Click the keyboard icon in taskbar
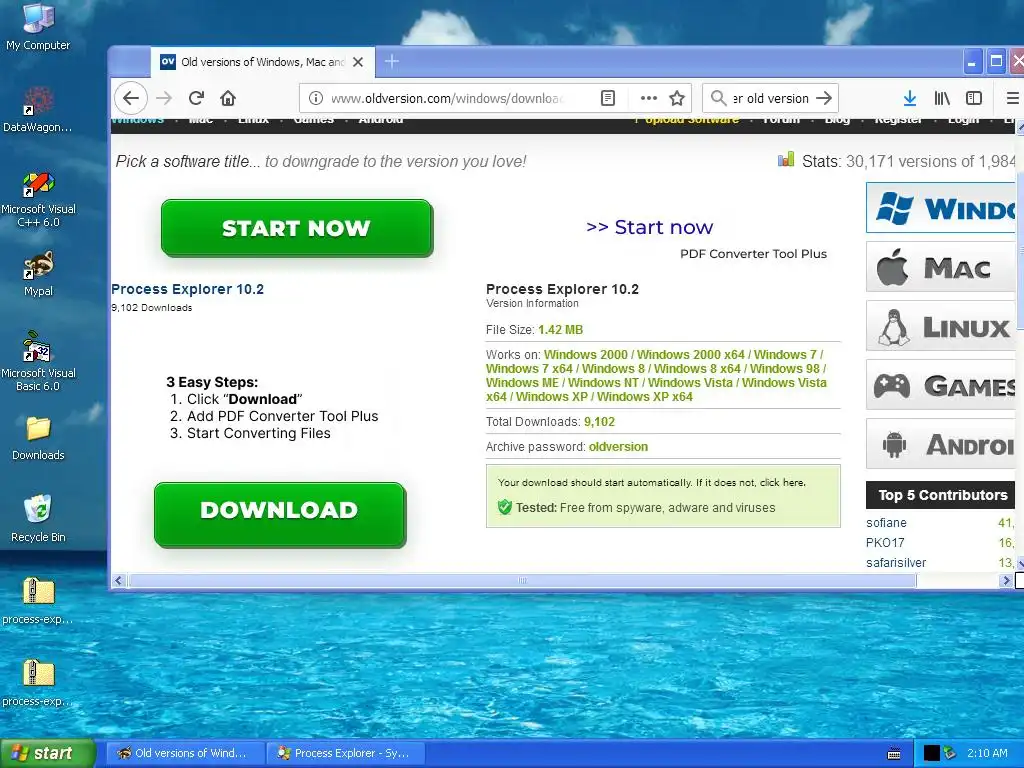 tap(894, 754)
